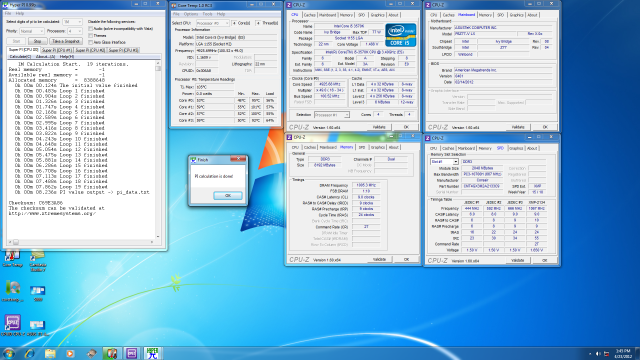Open Calculate menu inside Super PI

pyautogui.click(x=20, y=57)
